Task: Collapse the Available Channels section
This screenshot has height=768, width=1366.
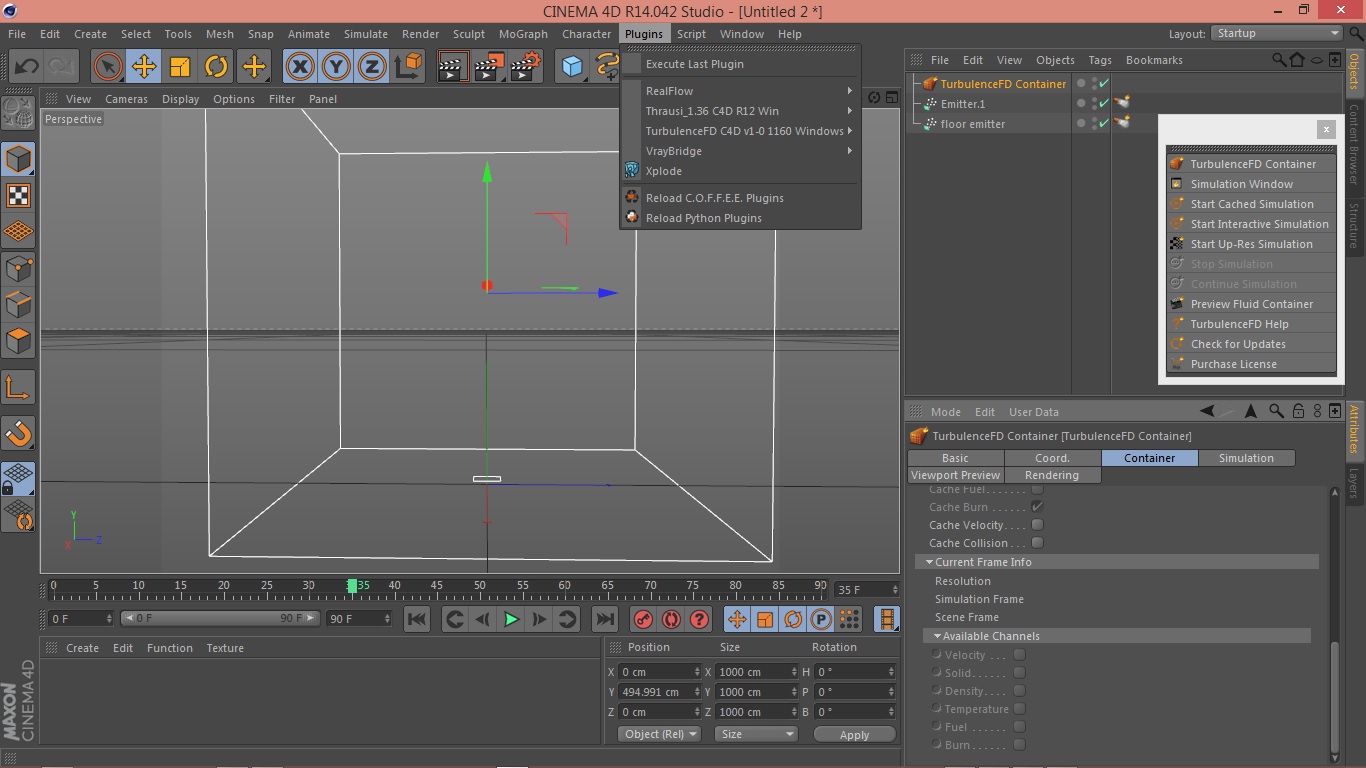Action: click(937, 636)
